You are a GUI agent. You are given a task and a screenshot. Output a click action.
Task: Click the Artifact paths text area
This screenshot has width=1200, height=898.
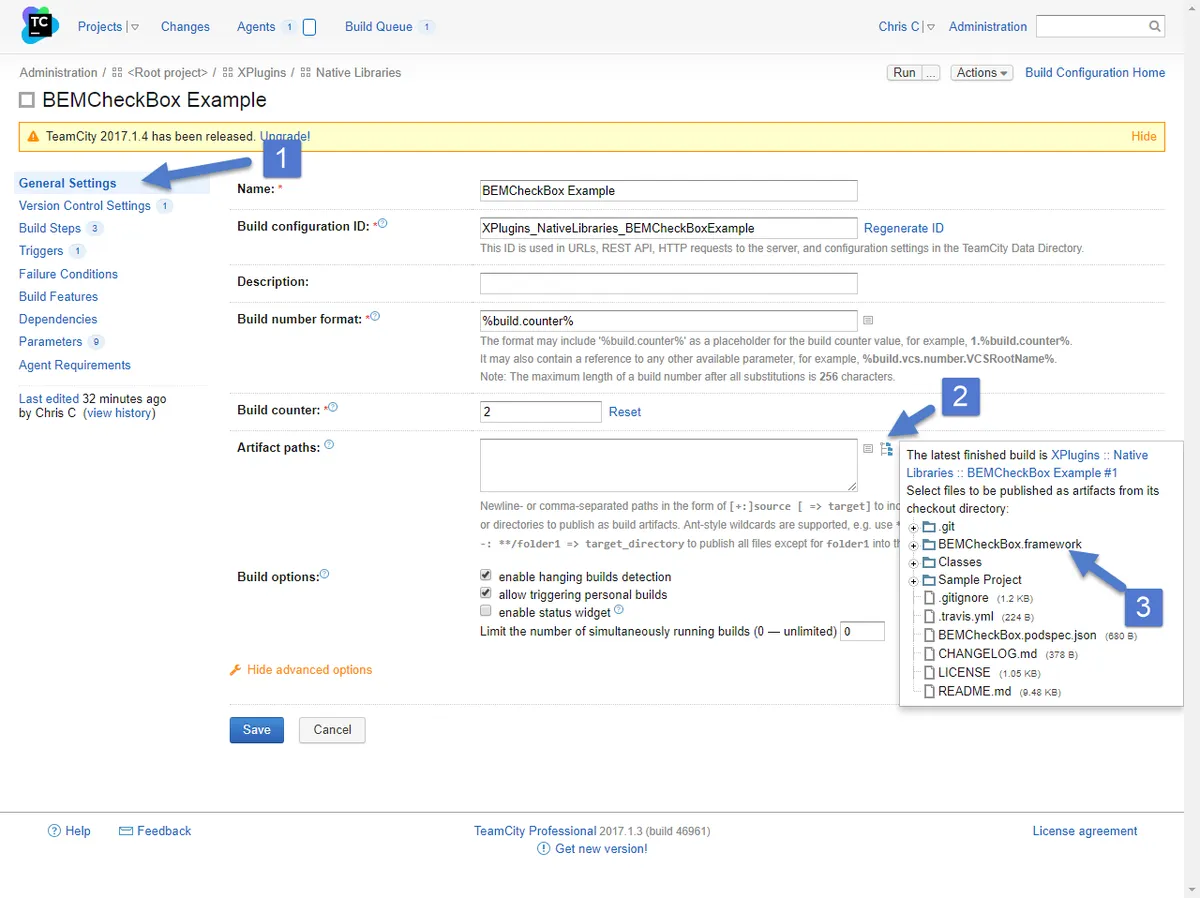(x=669, y=465)
